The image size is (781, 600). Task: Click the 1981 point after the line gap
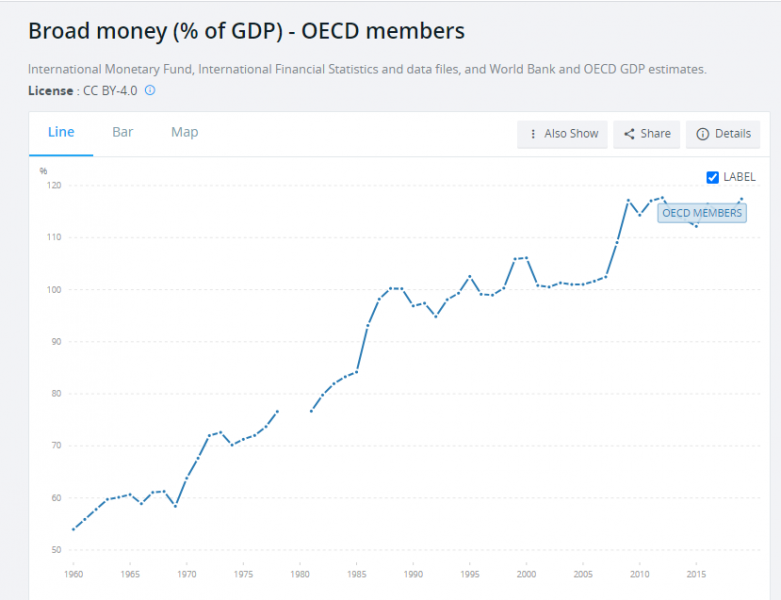click(x=311, y=411)
